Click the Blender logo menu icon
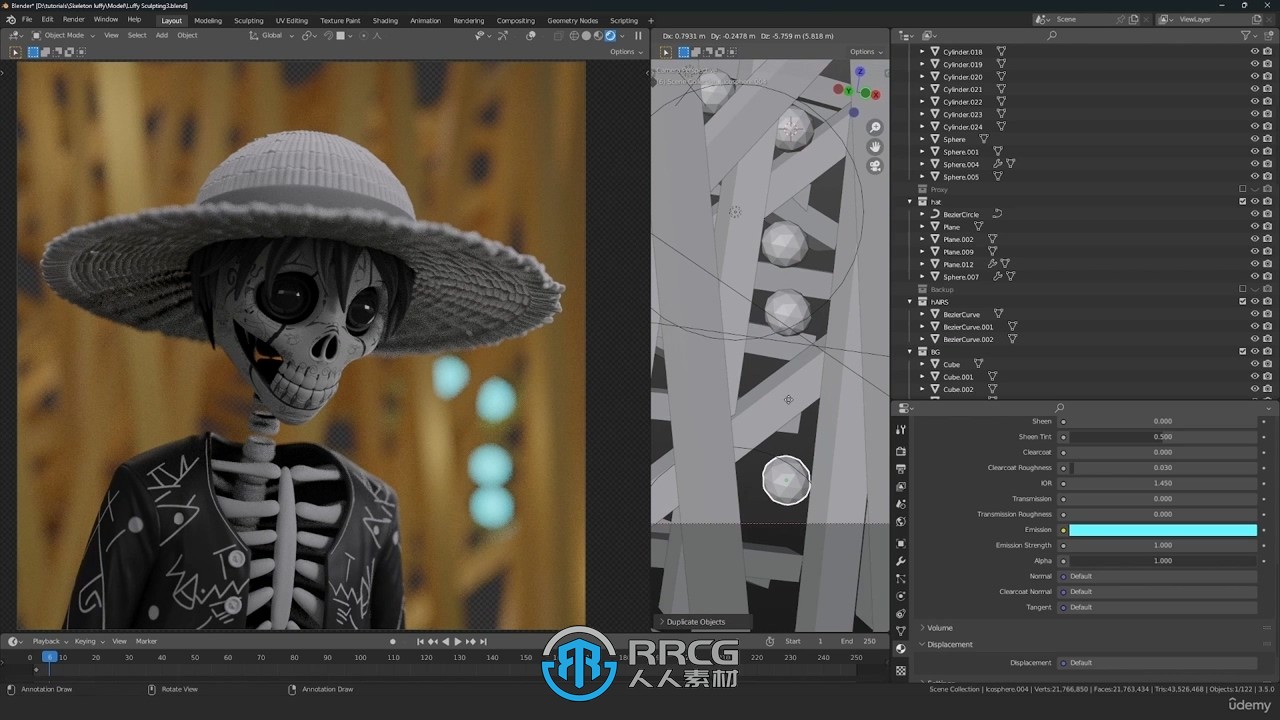1280x720 pixels. pyautogui.click(x=11, y=20)
